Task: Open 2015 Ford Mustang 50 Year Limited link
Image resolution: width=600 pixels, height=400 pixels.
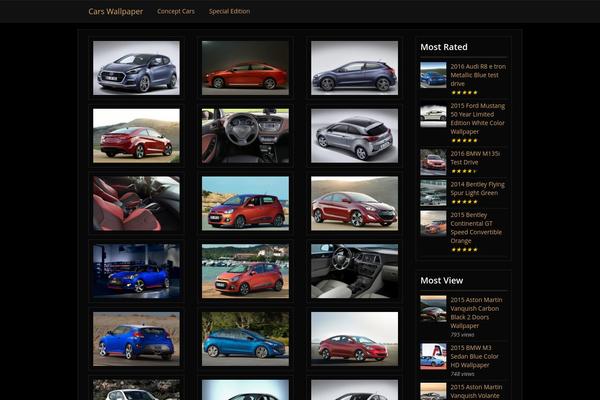Action: (x=478, y=118)
